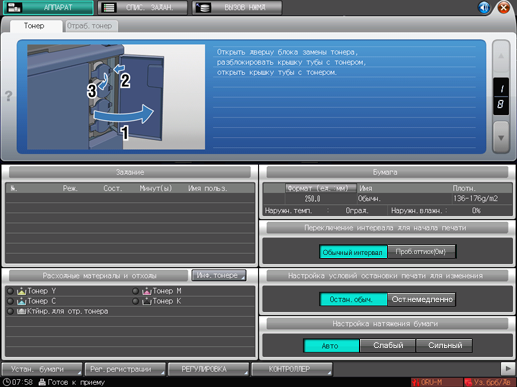
Task: Click the 07:58 time display
Action: coord(22,382)
